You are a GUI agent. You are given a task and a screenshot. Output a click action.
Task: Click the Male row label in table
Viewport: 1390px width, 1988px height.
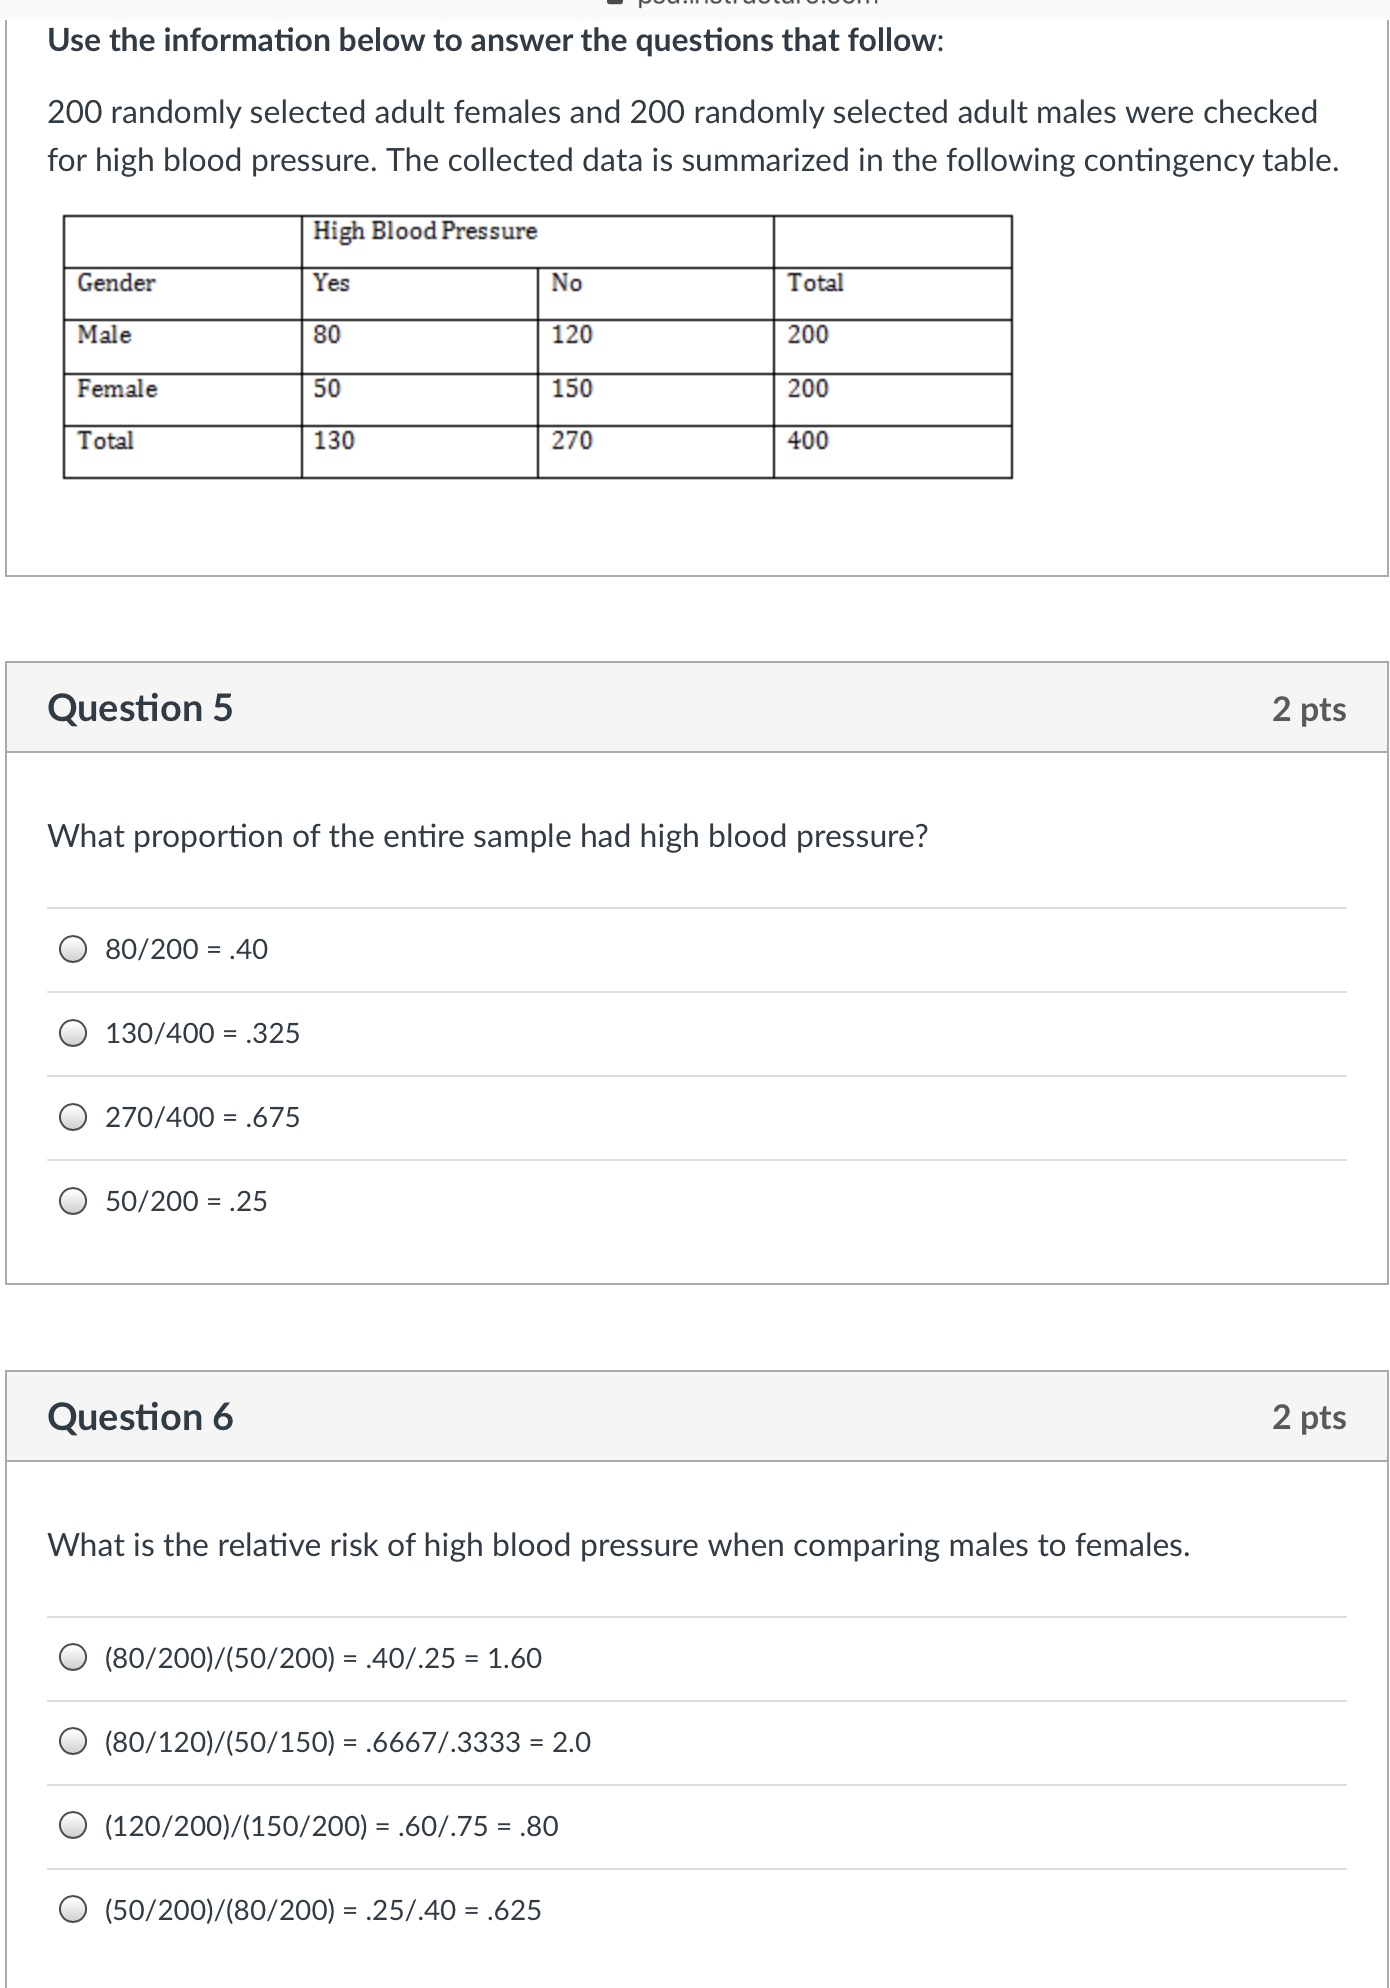[x=105, y=335]
